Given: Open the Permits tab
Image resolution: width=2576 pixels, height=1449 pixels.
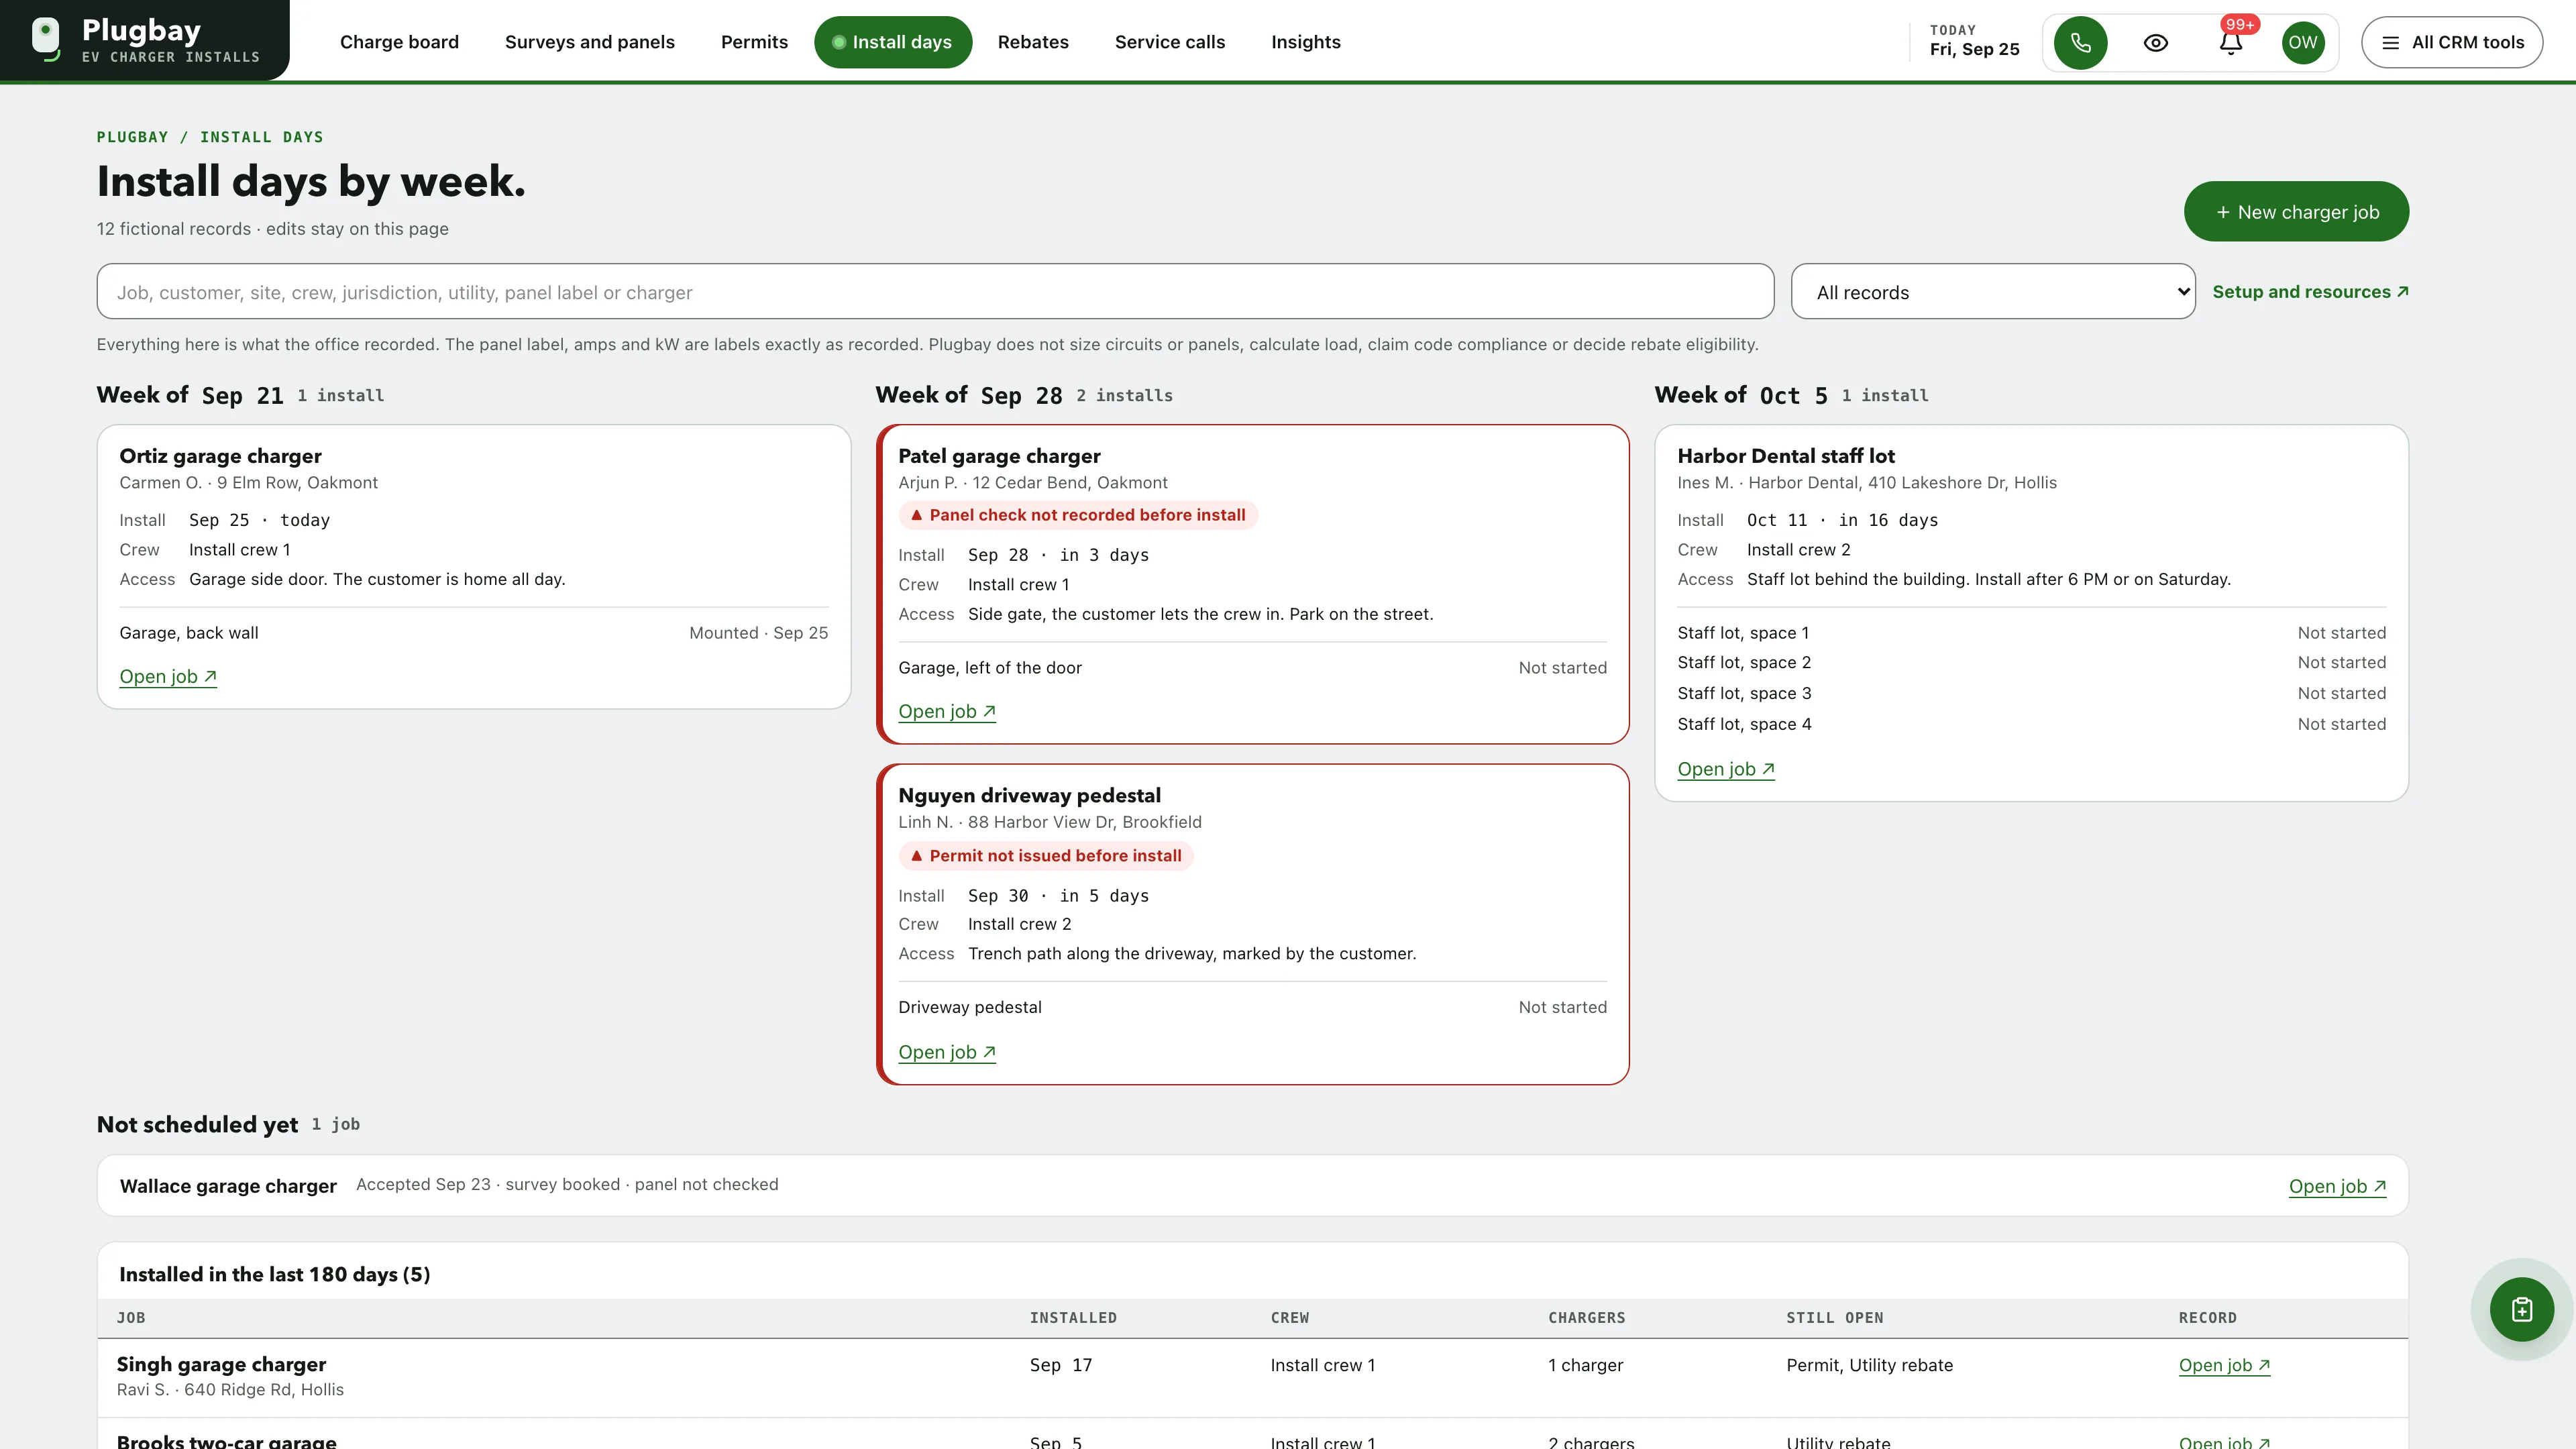Looking at the screenshot, I should 754,42.
